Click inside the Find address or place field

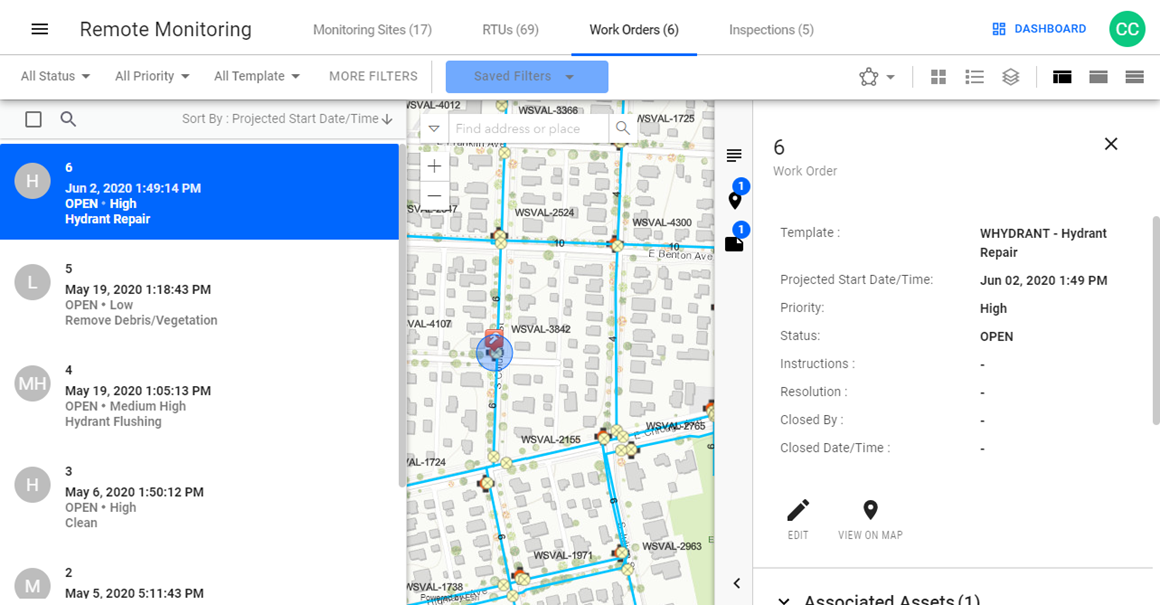click(525, 128)
